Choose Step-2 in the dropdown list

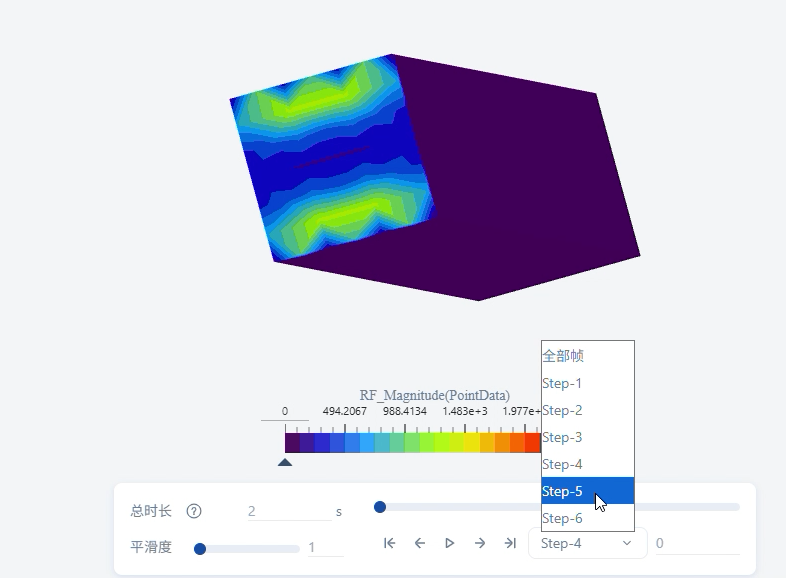tap(587, 411)
